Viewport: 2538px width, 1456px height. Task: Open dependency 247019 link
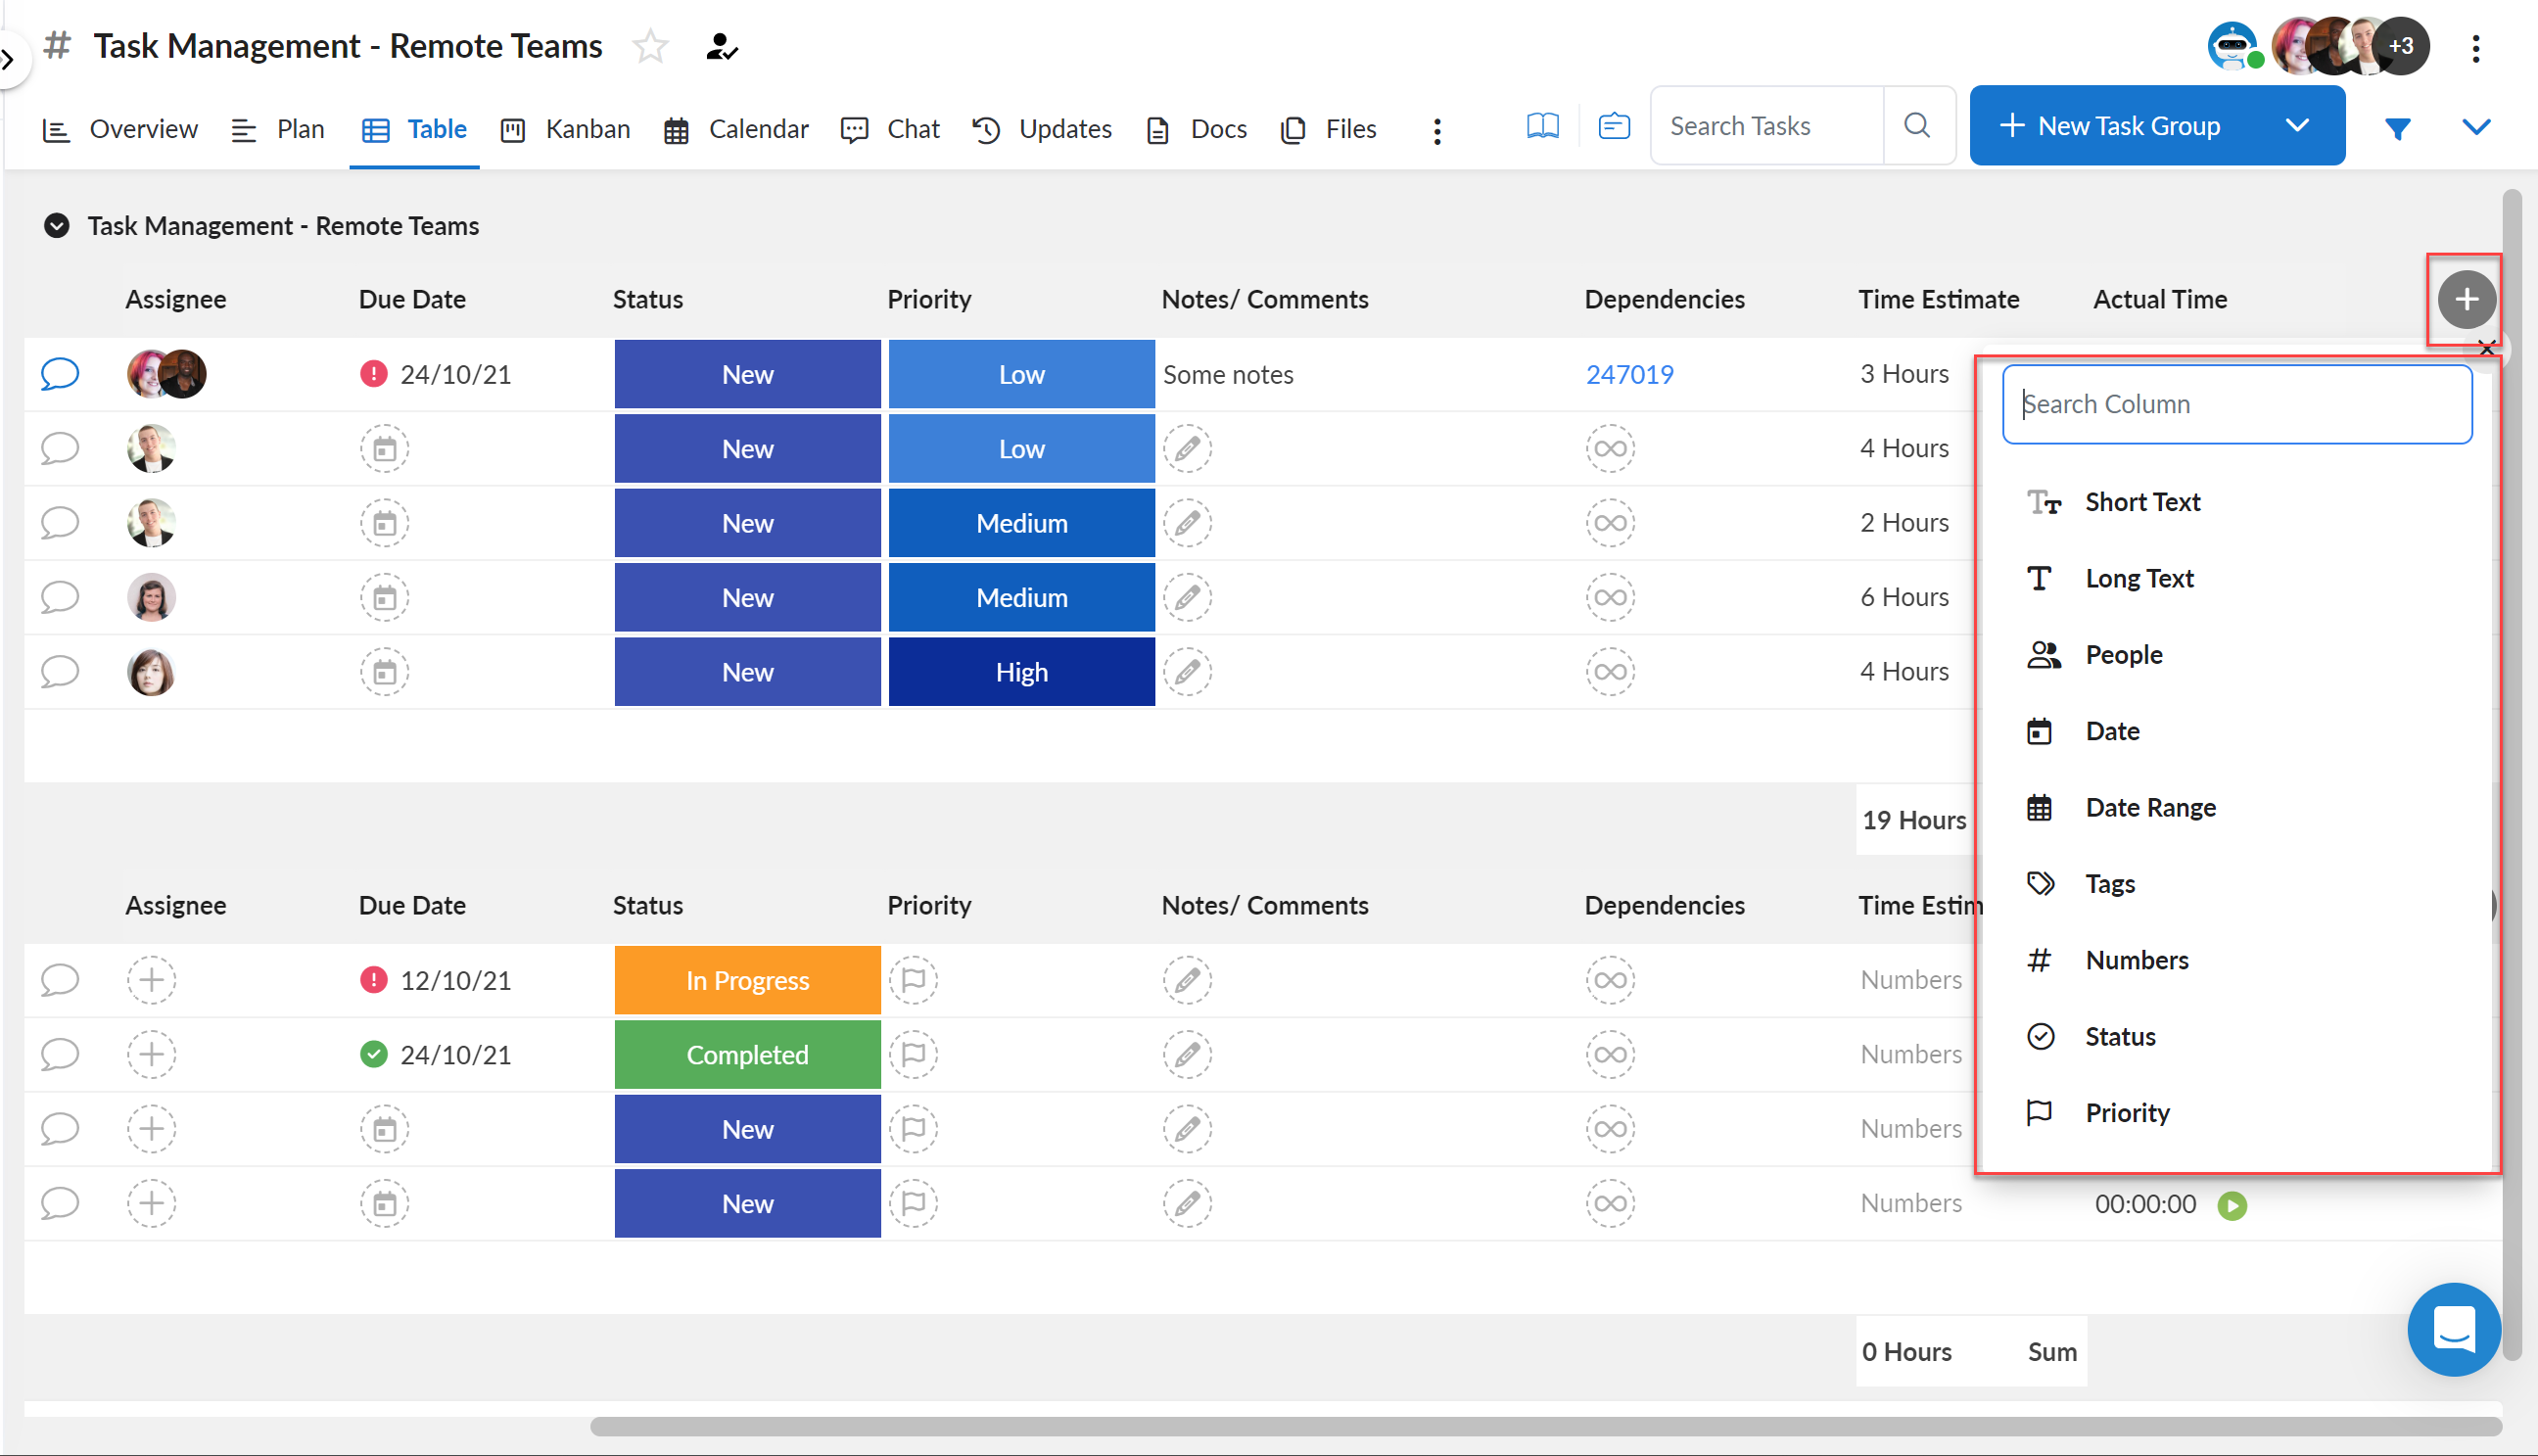pos(1629,374)
